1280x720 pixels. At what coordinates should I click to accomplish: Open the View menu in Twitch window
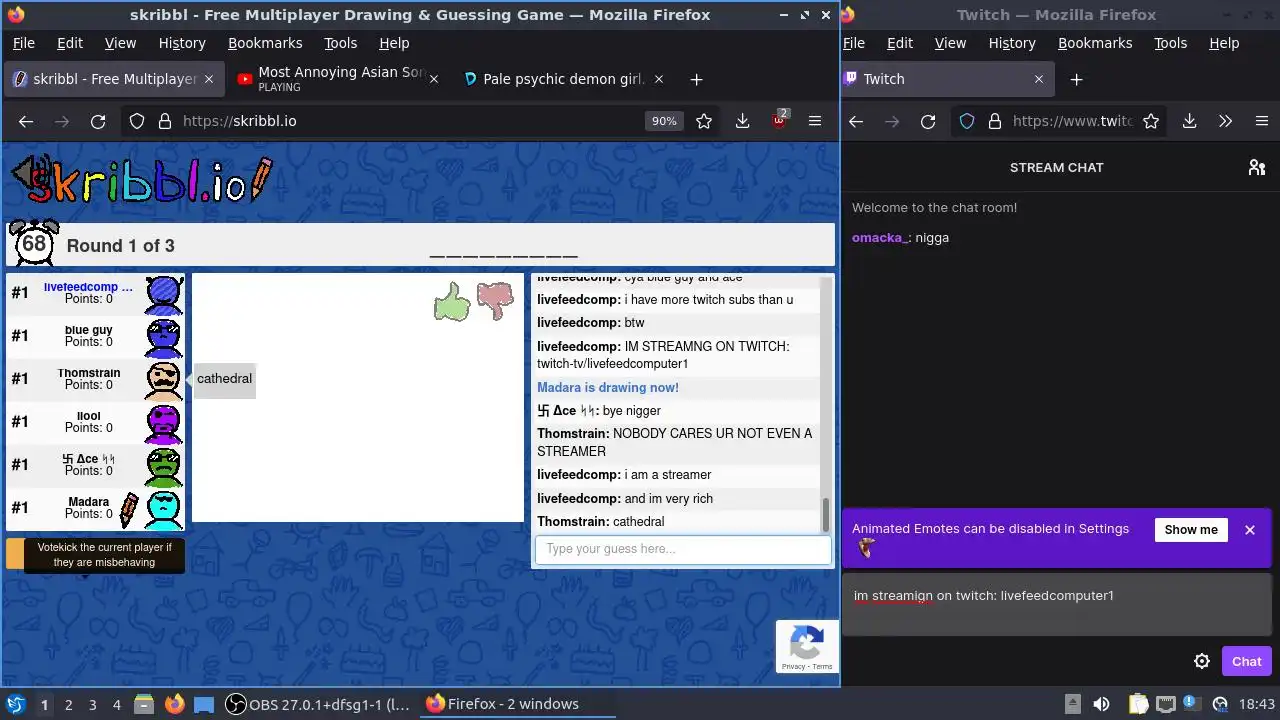[950, 43]
